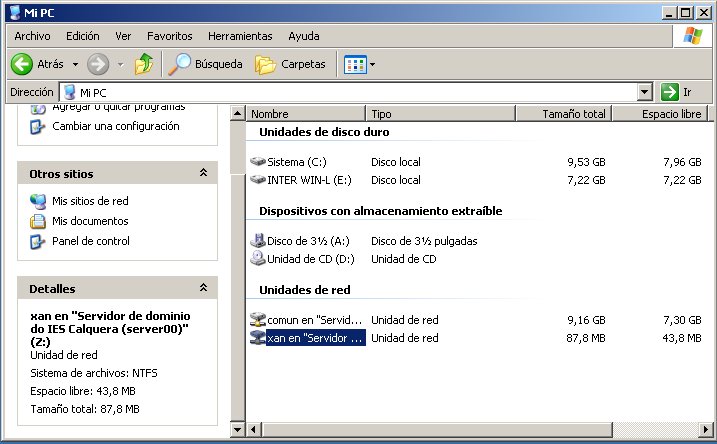717x444 pixels.
Task: Go back with the Atrás arrow button
Action: [22, 64]
